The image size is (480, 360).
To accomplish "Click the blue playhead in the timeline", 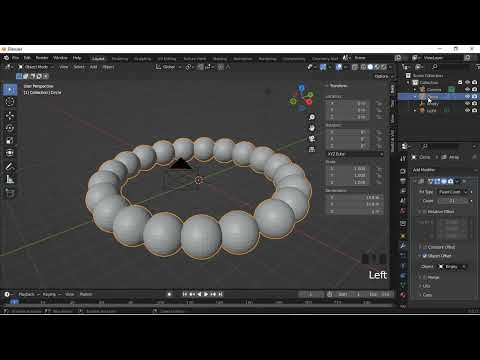I will coord(14,302).
